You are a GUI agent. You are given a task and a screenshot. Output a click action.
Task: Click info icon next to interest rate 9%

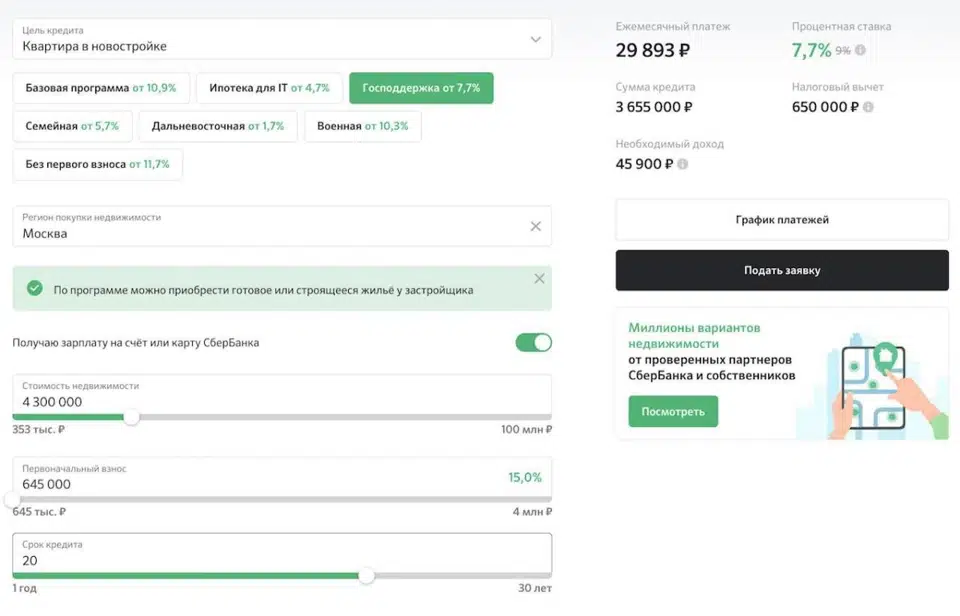pyautogui.click(x=861, y=50)
